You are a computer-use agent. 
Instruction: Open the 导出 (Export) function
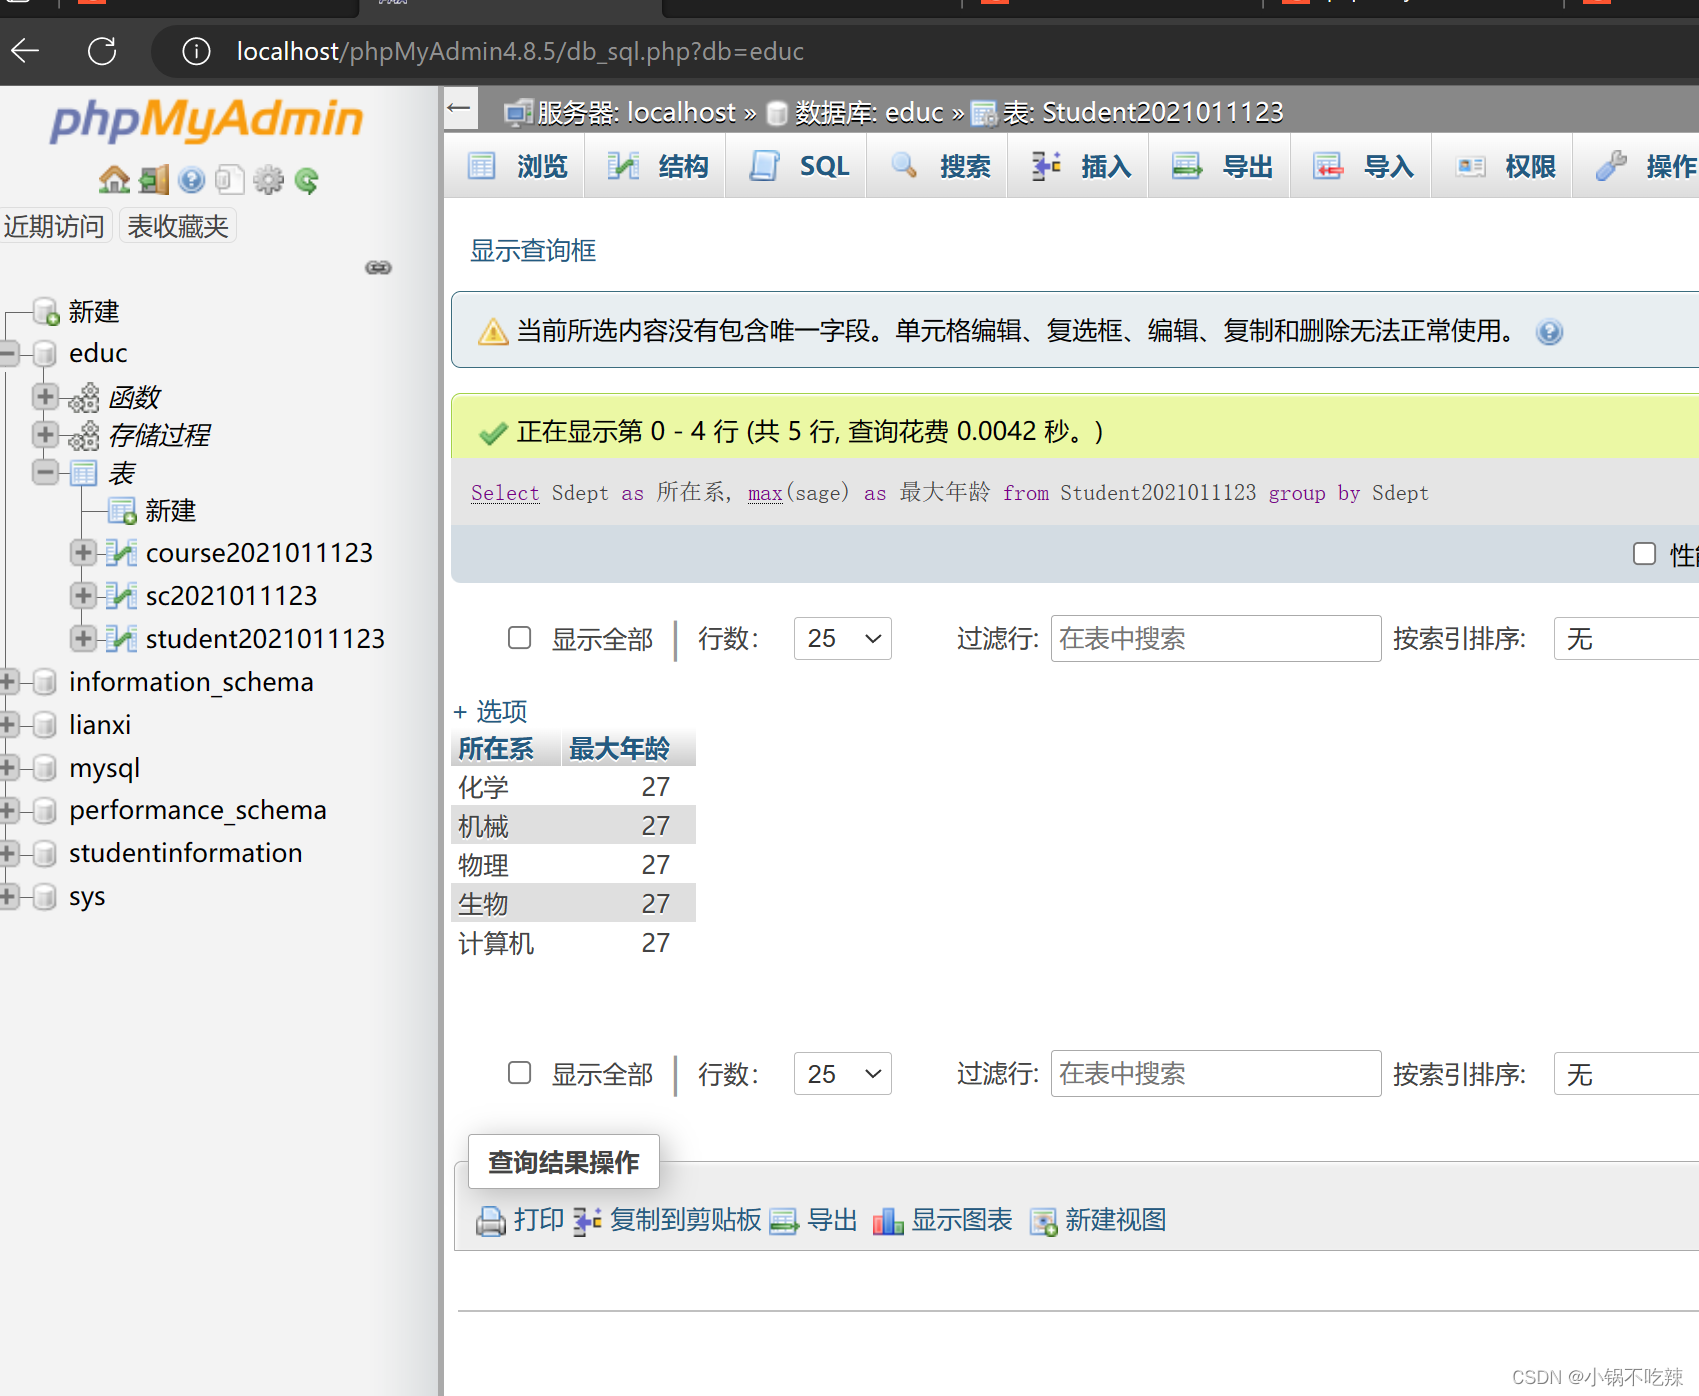(x=1218, y=166)
